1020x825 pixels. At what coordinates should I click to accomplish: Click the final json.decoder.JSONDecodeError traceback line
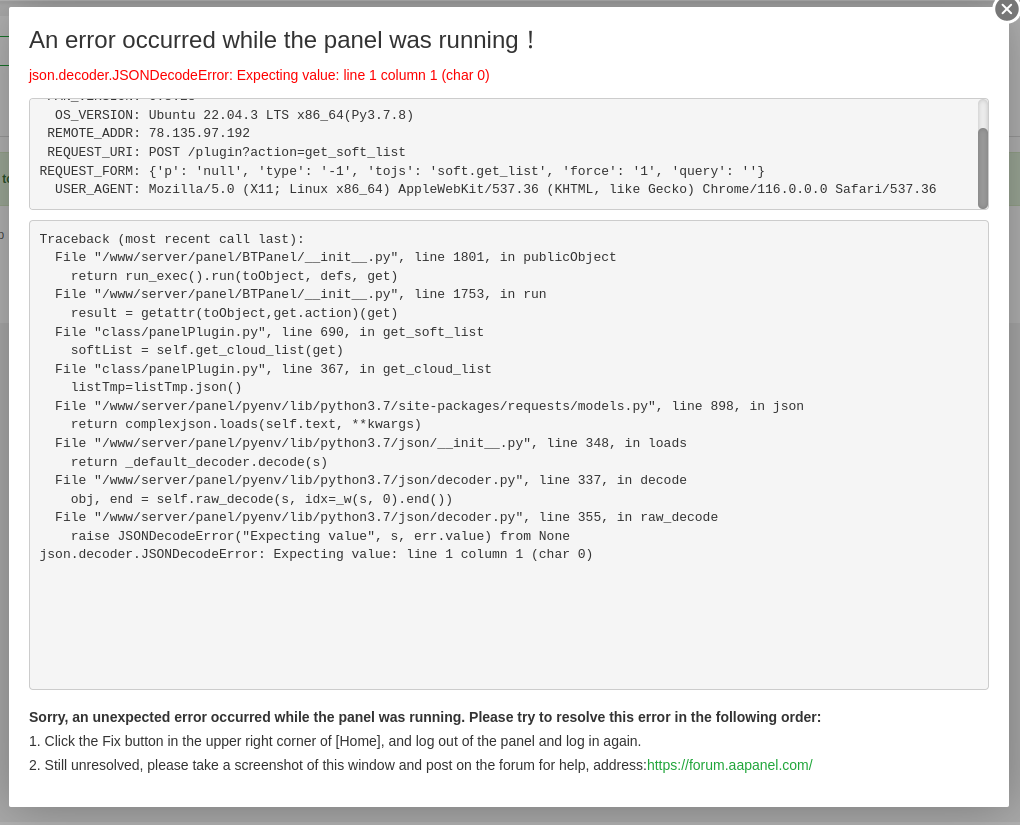(x=316, y=554)
